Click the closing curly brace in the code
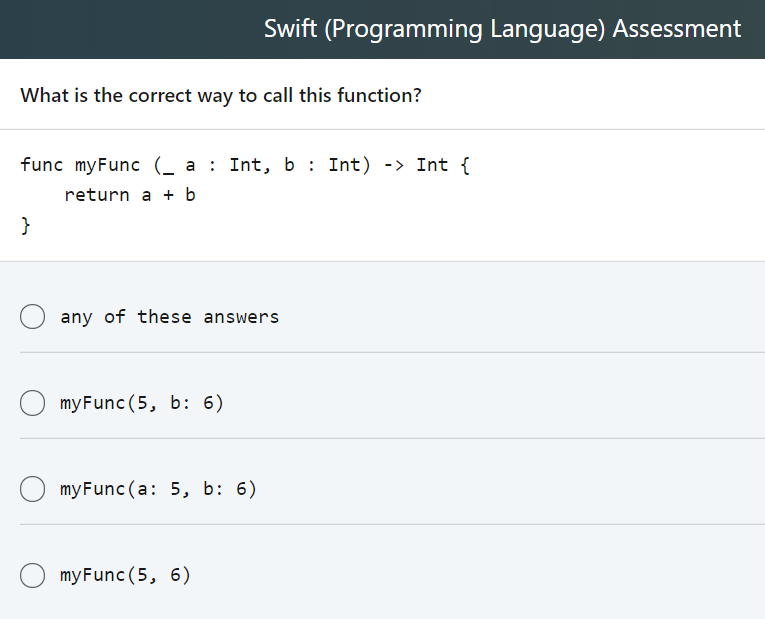The height and width of the screenshot is (619, 765). pos(25,225)
